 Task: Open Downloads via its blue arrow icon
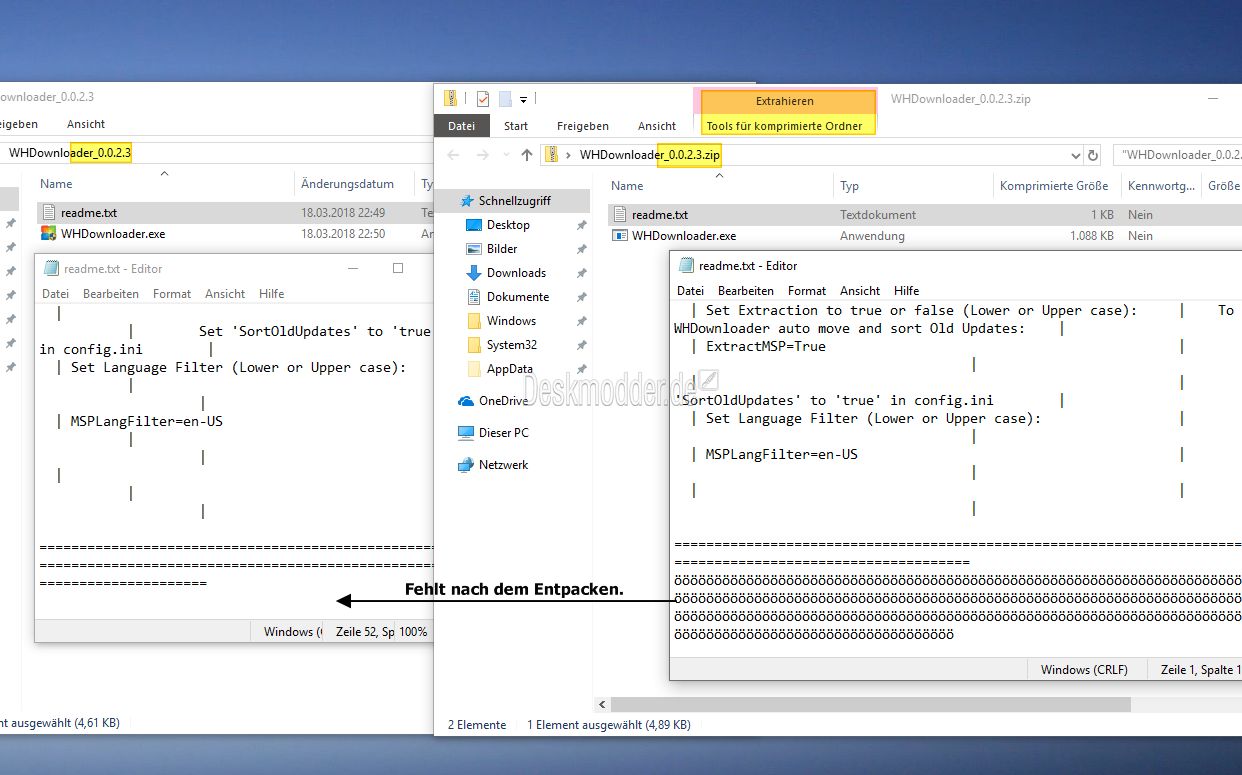pyautogui.click(x=474, y=273)
